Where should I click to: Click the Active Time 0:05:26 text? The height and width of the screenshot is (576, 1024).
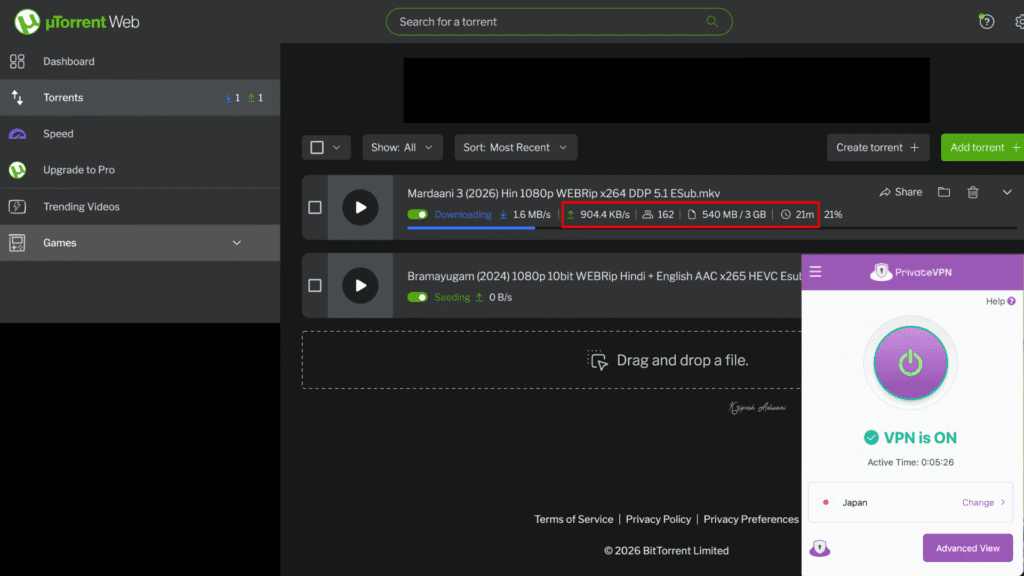coord(910,462)
